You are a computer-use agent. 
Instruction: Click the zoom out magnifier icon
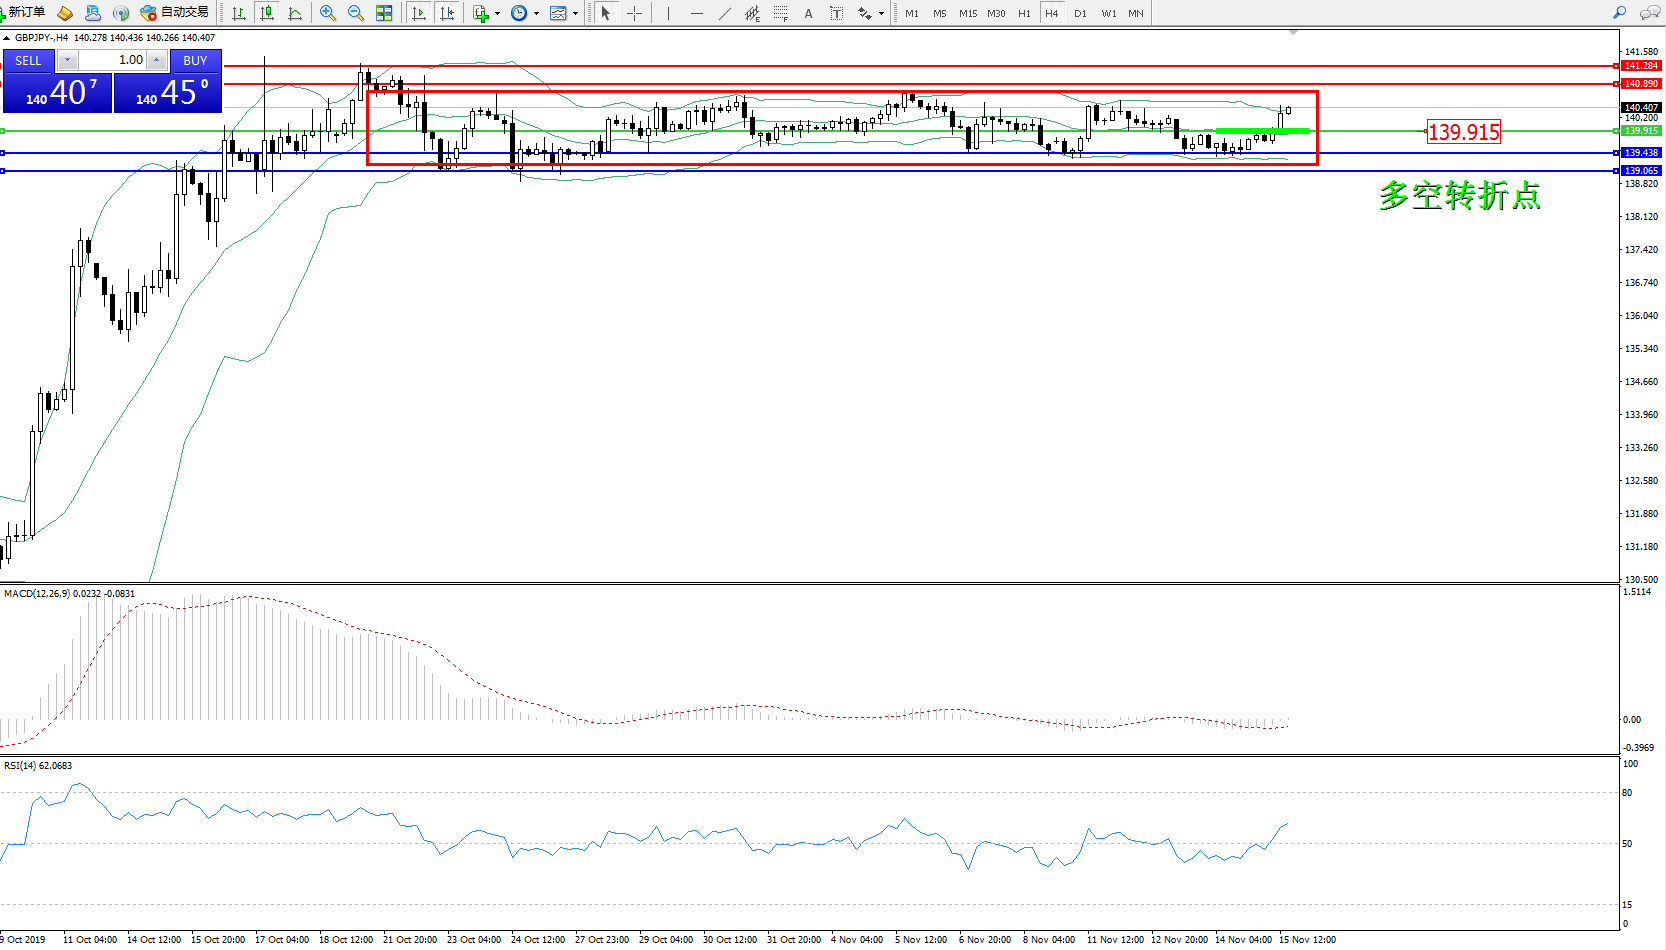pos(355,13)
